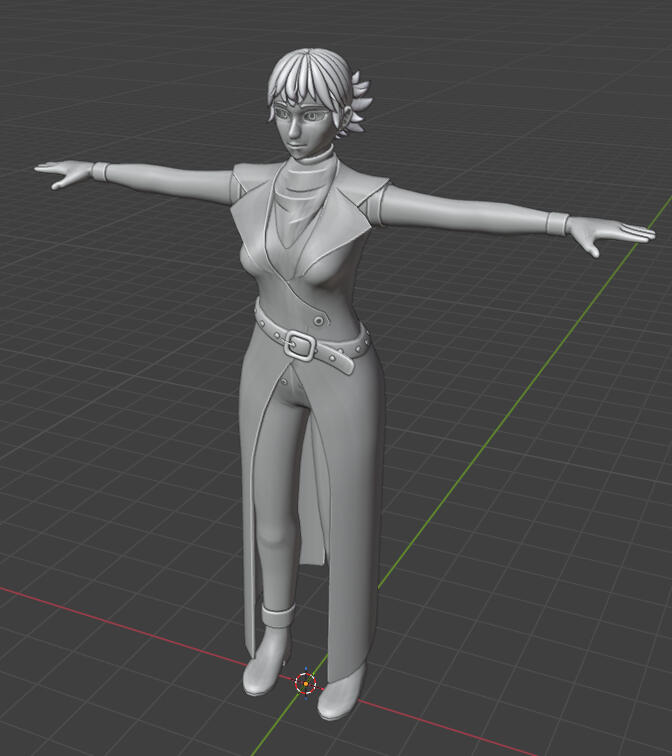The width and height of the screenshot is (672, 756).
Task: Select the ankle cuff above the boot
Action: tap(275, 610)
